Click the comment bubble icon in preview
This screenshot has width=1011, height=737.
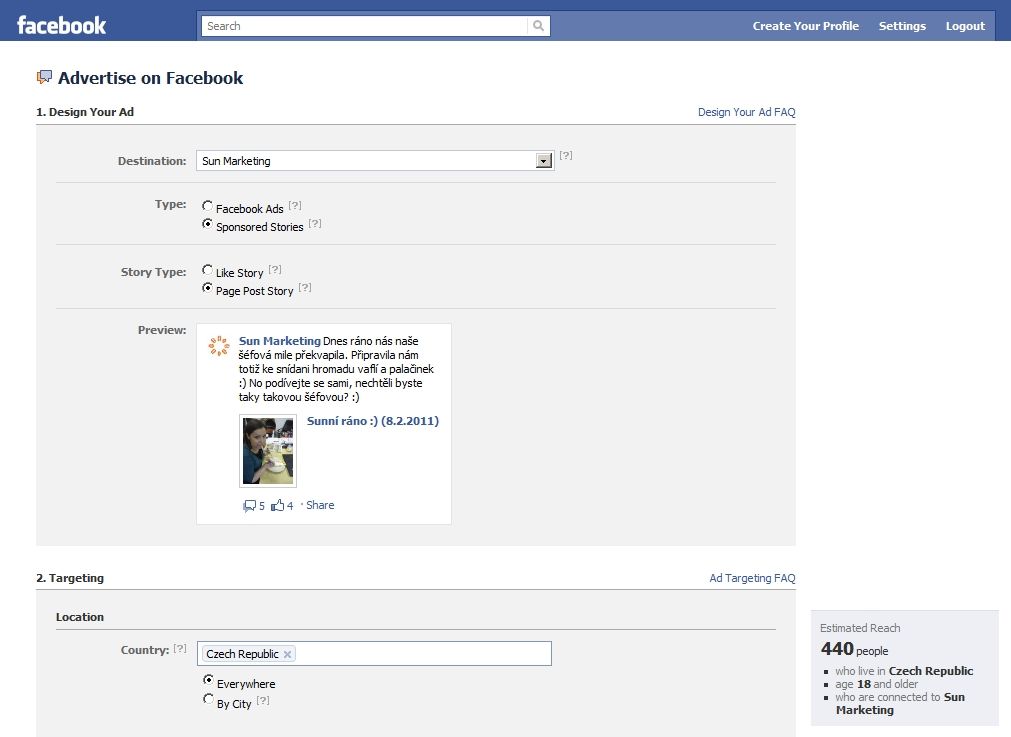(x=249, y=506)
